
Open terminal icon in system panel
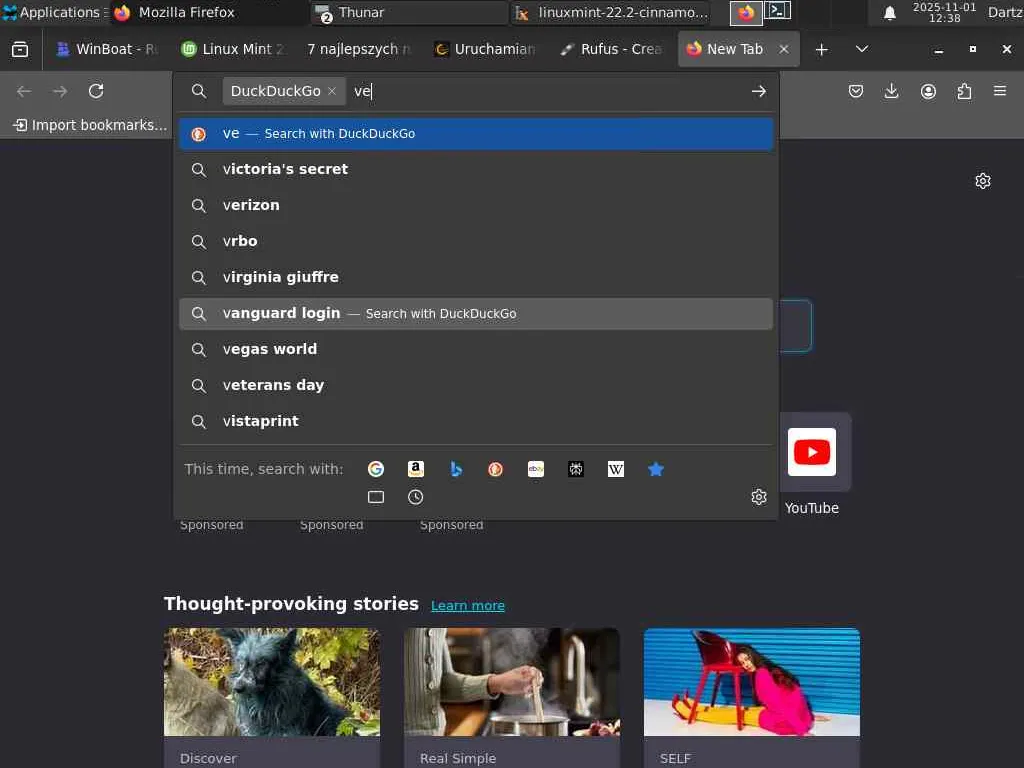point(778,11)
